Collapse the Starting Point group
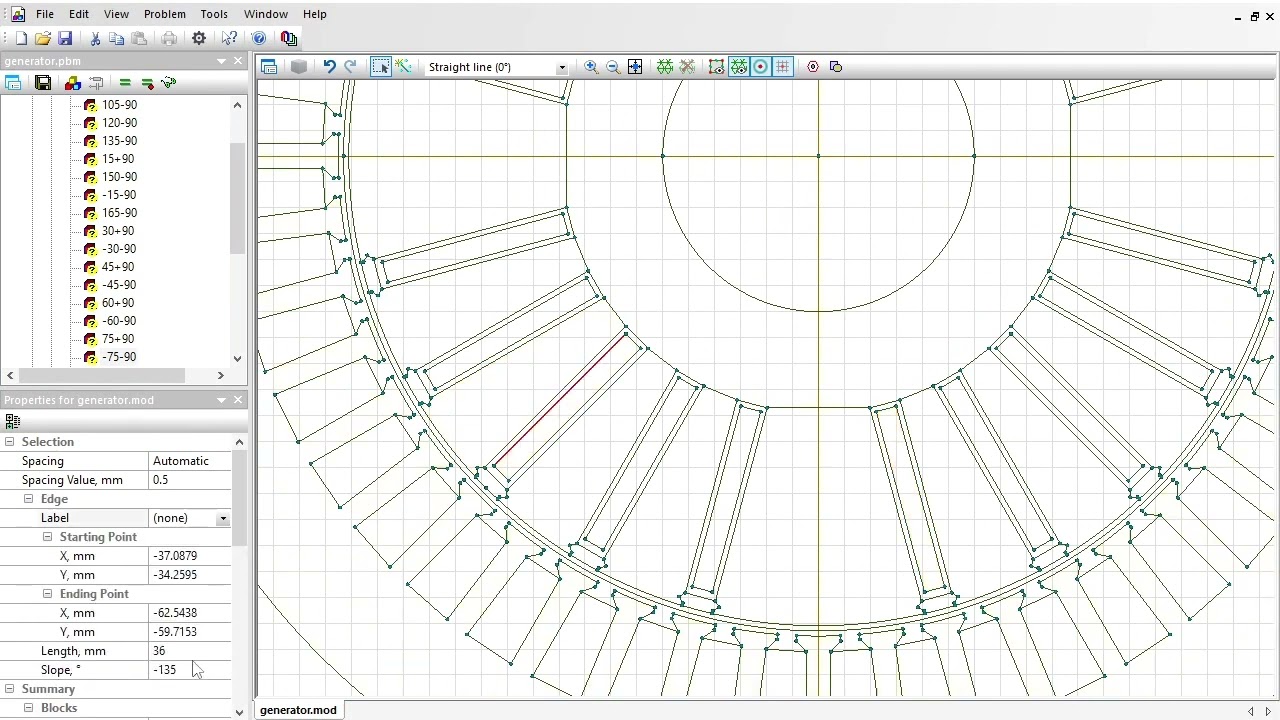 click(47, 537)
